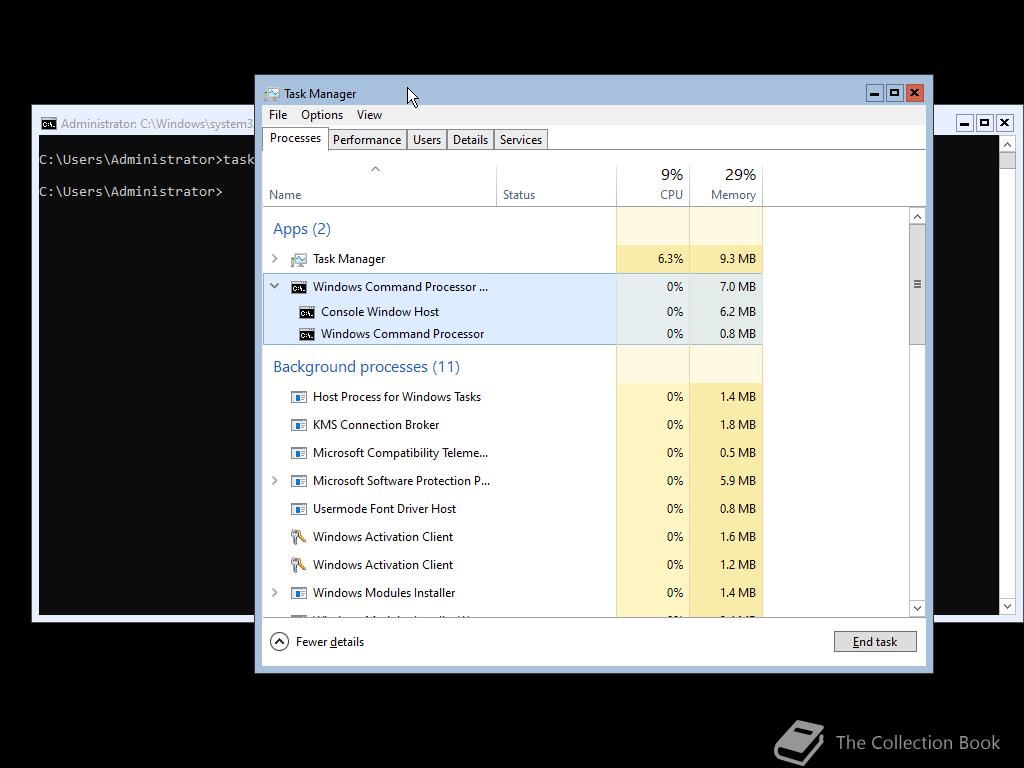Click the 9.3 MB memory value

tap(737, 259)
